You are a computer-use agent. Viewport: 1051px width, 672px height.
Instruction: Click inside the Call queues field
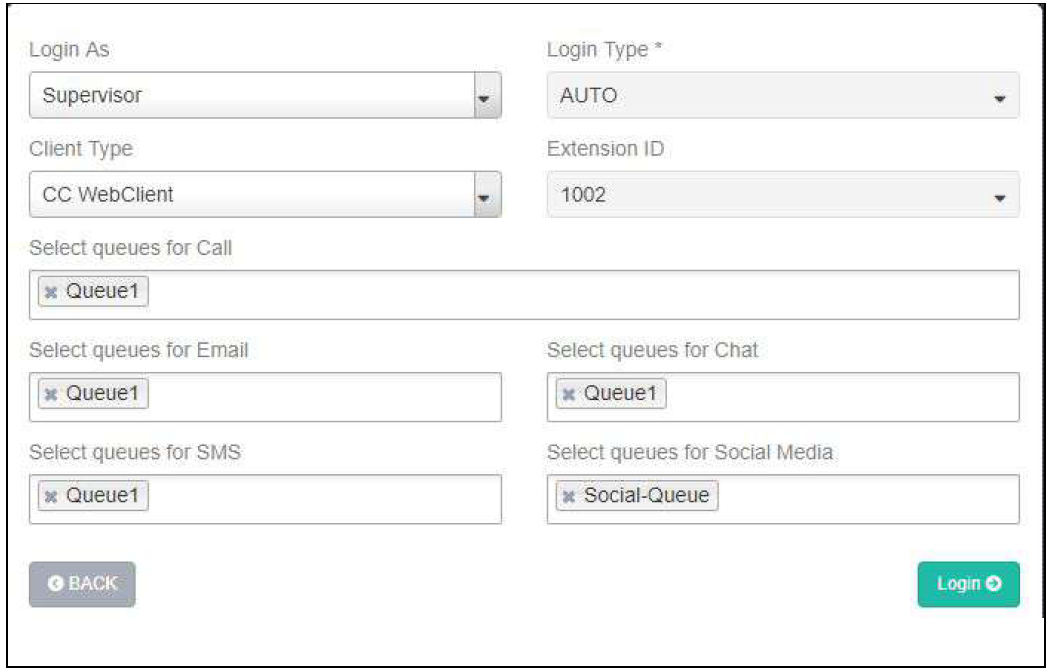pos(580,294)
